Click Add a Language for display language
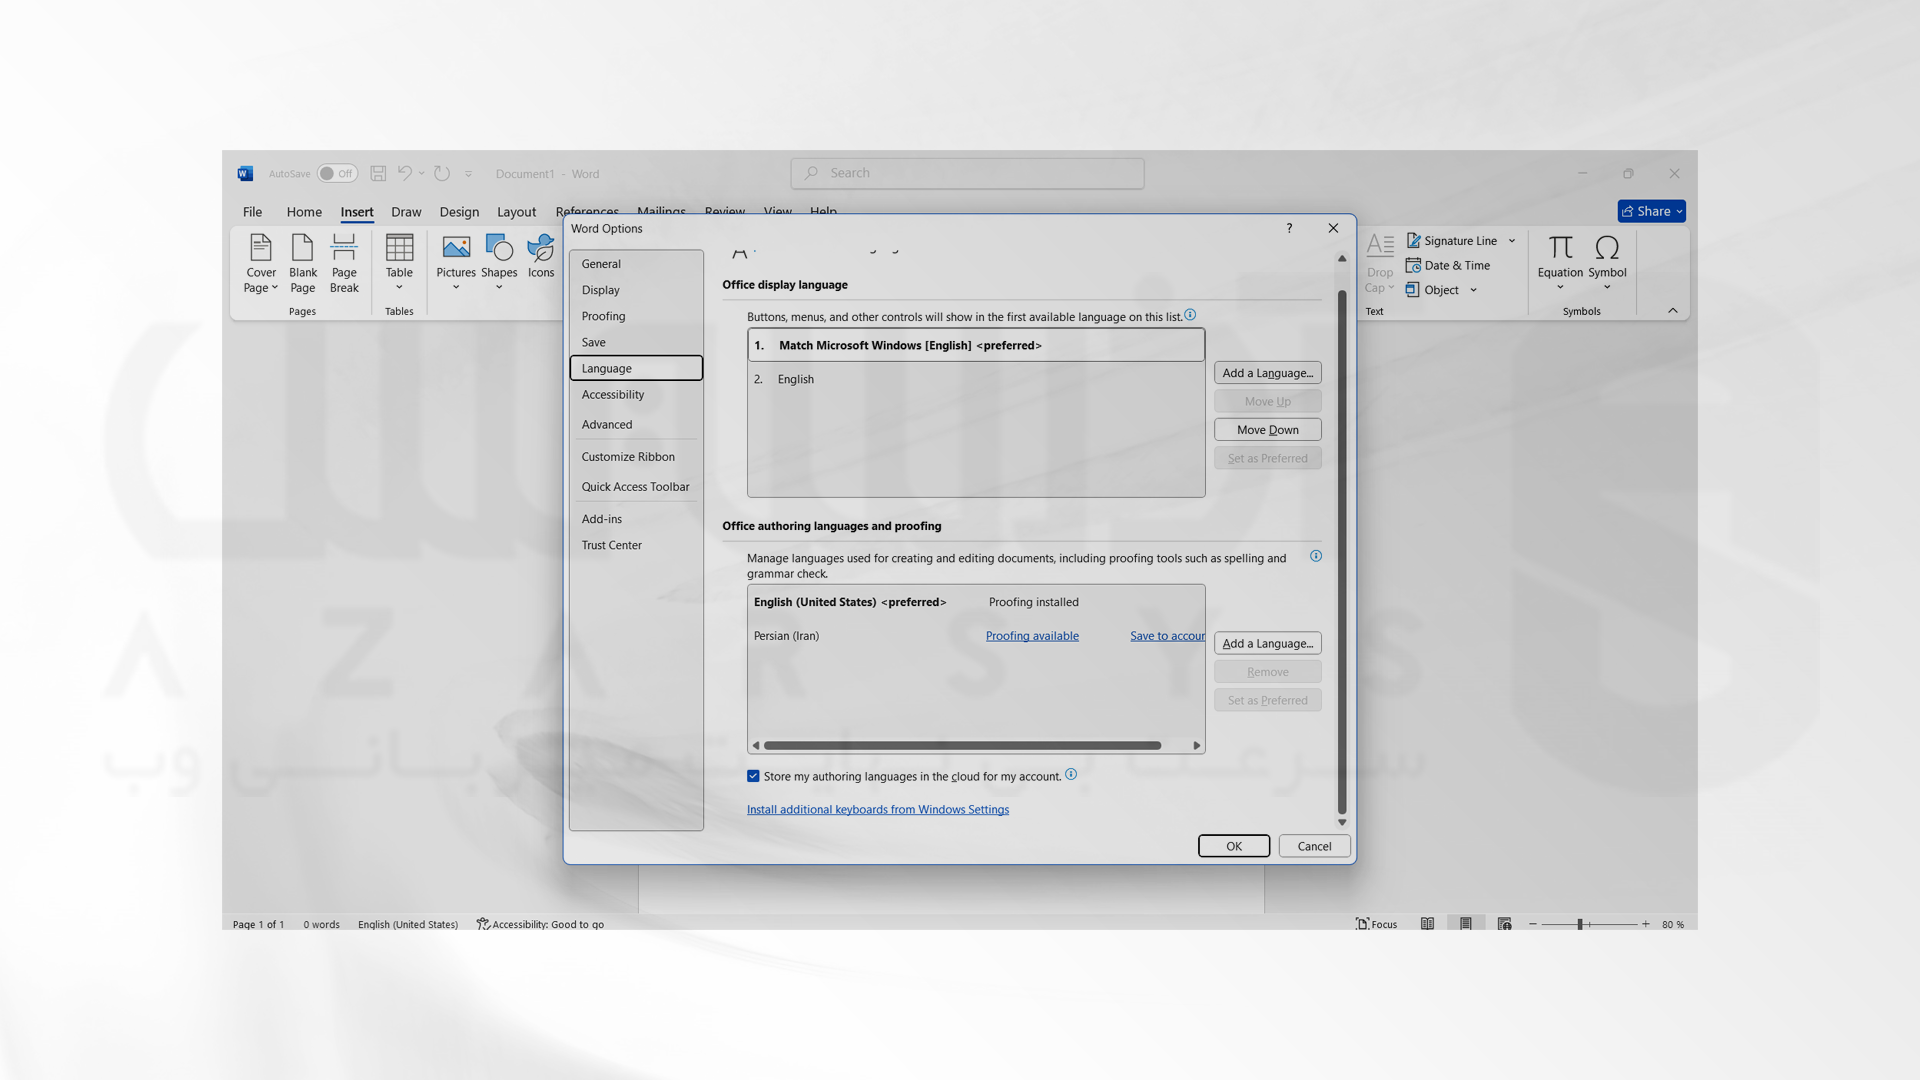Image resolution: width=1920 pixels, height=1080 pixels. tap(1267, 373)
